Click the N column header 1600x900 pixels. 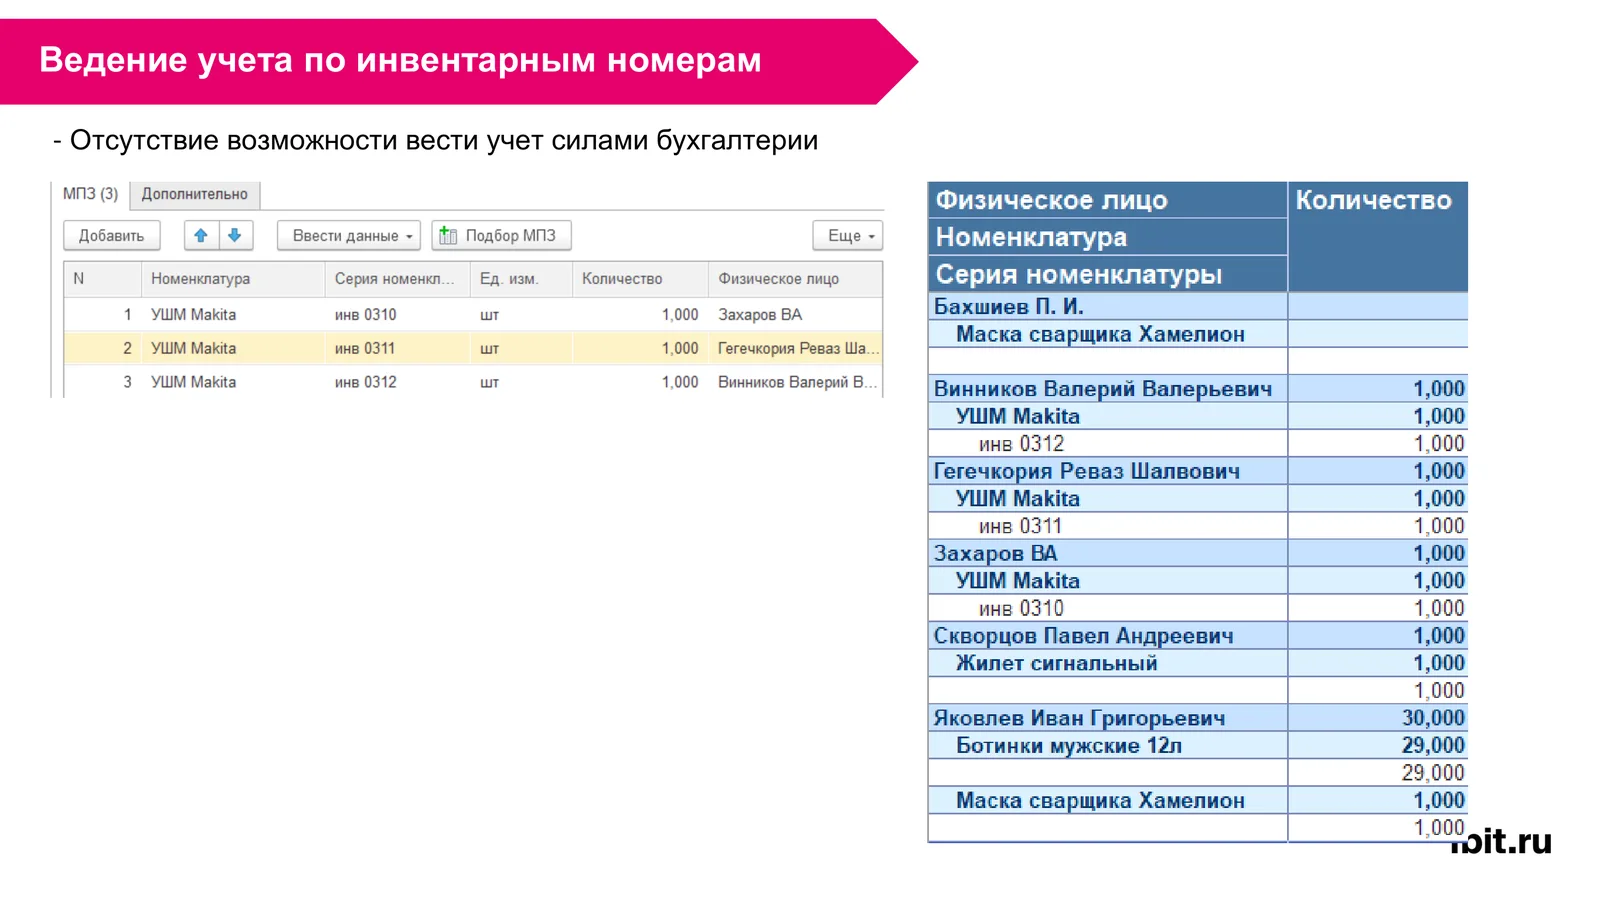click(x=103, y=279)
